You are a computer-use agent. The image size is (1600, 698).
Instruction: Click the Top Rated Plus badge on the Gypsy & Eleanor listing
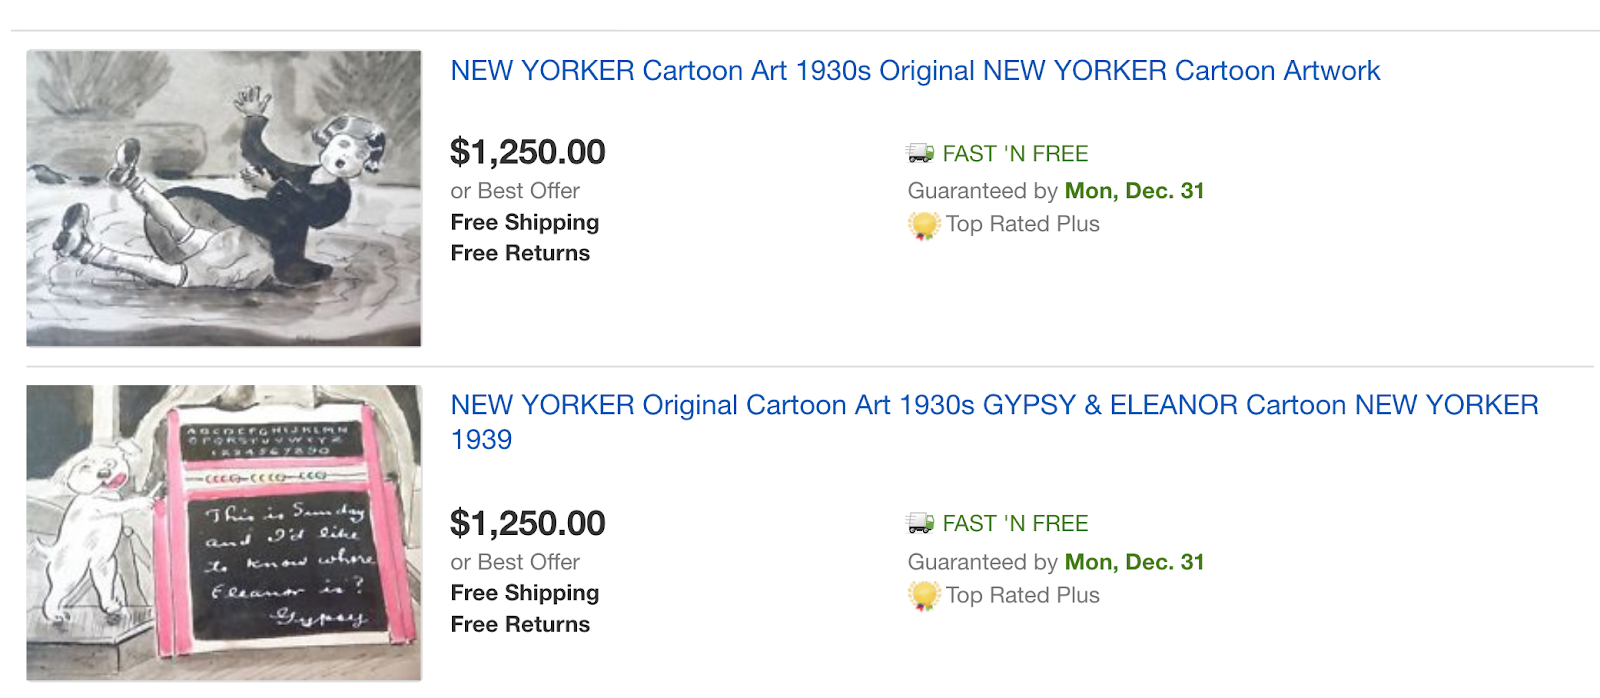point(924,596)
